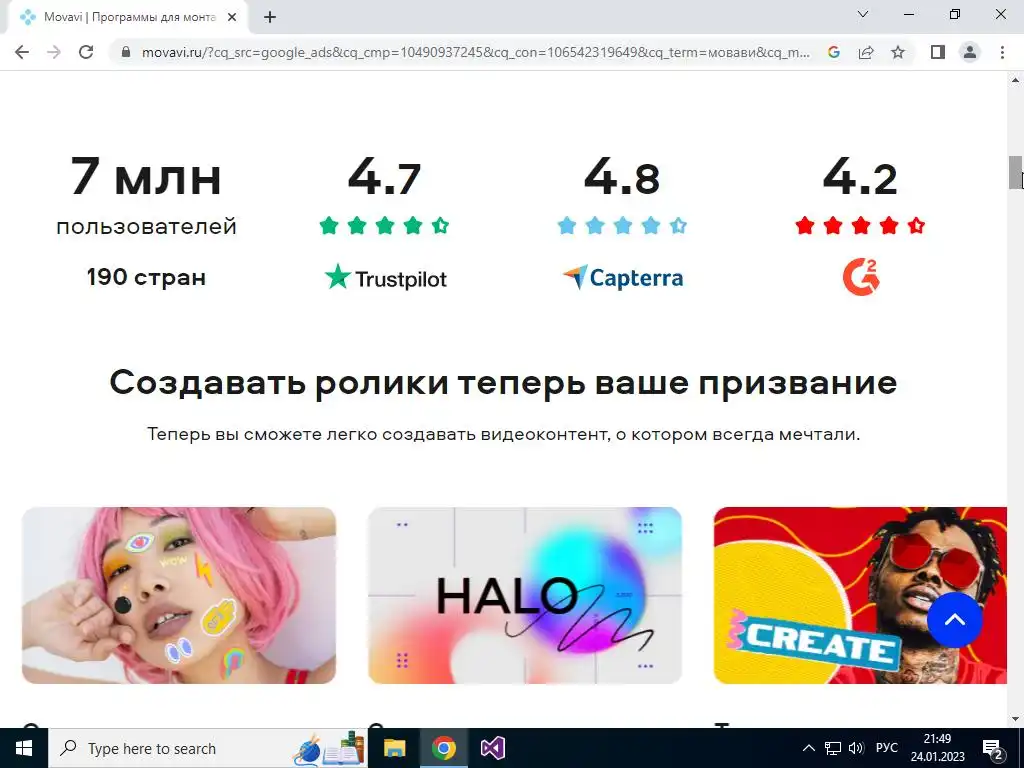1024x768 pixels.
Task: Click the blue scroll-to-top arrow button
Action: (x=954, y=620)
